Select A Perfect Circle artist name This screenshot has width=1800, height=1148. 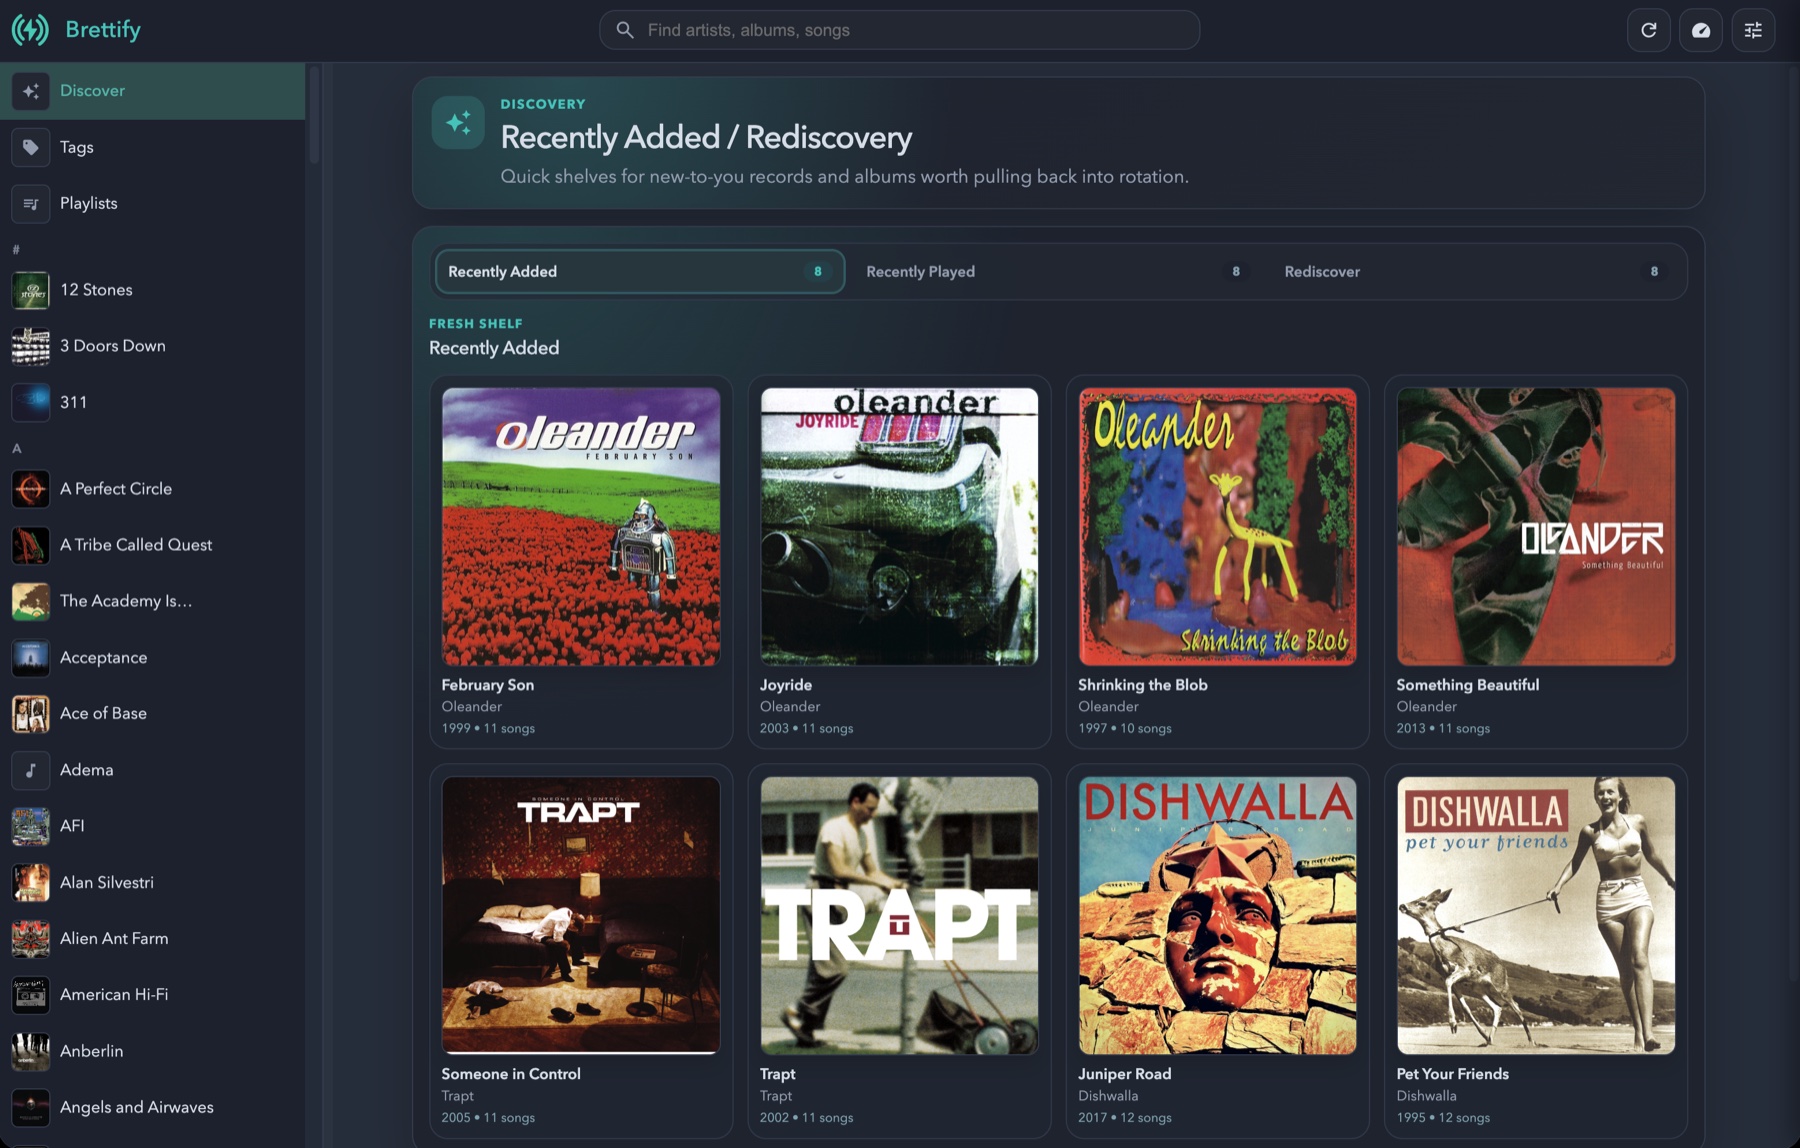coord(116,489)
